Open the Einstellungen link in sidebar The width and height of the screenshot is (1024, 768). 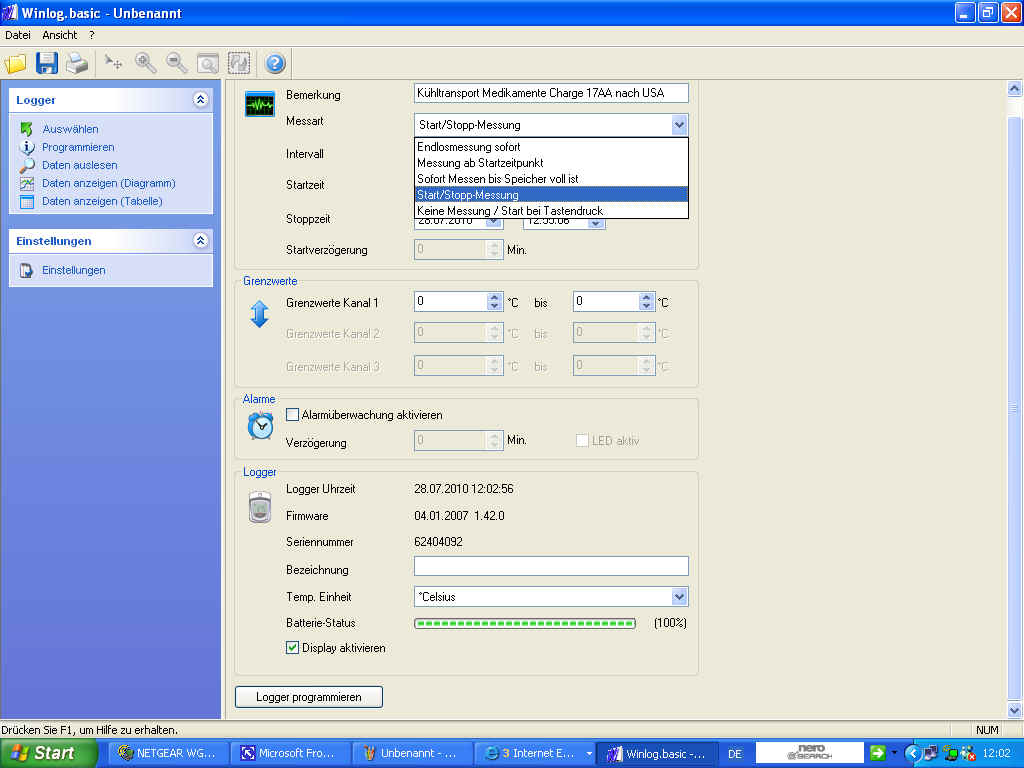[x=74, y=270]
